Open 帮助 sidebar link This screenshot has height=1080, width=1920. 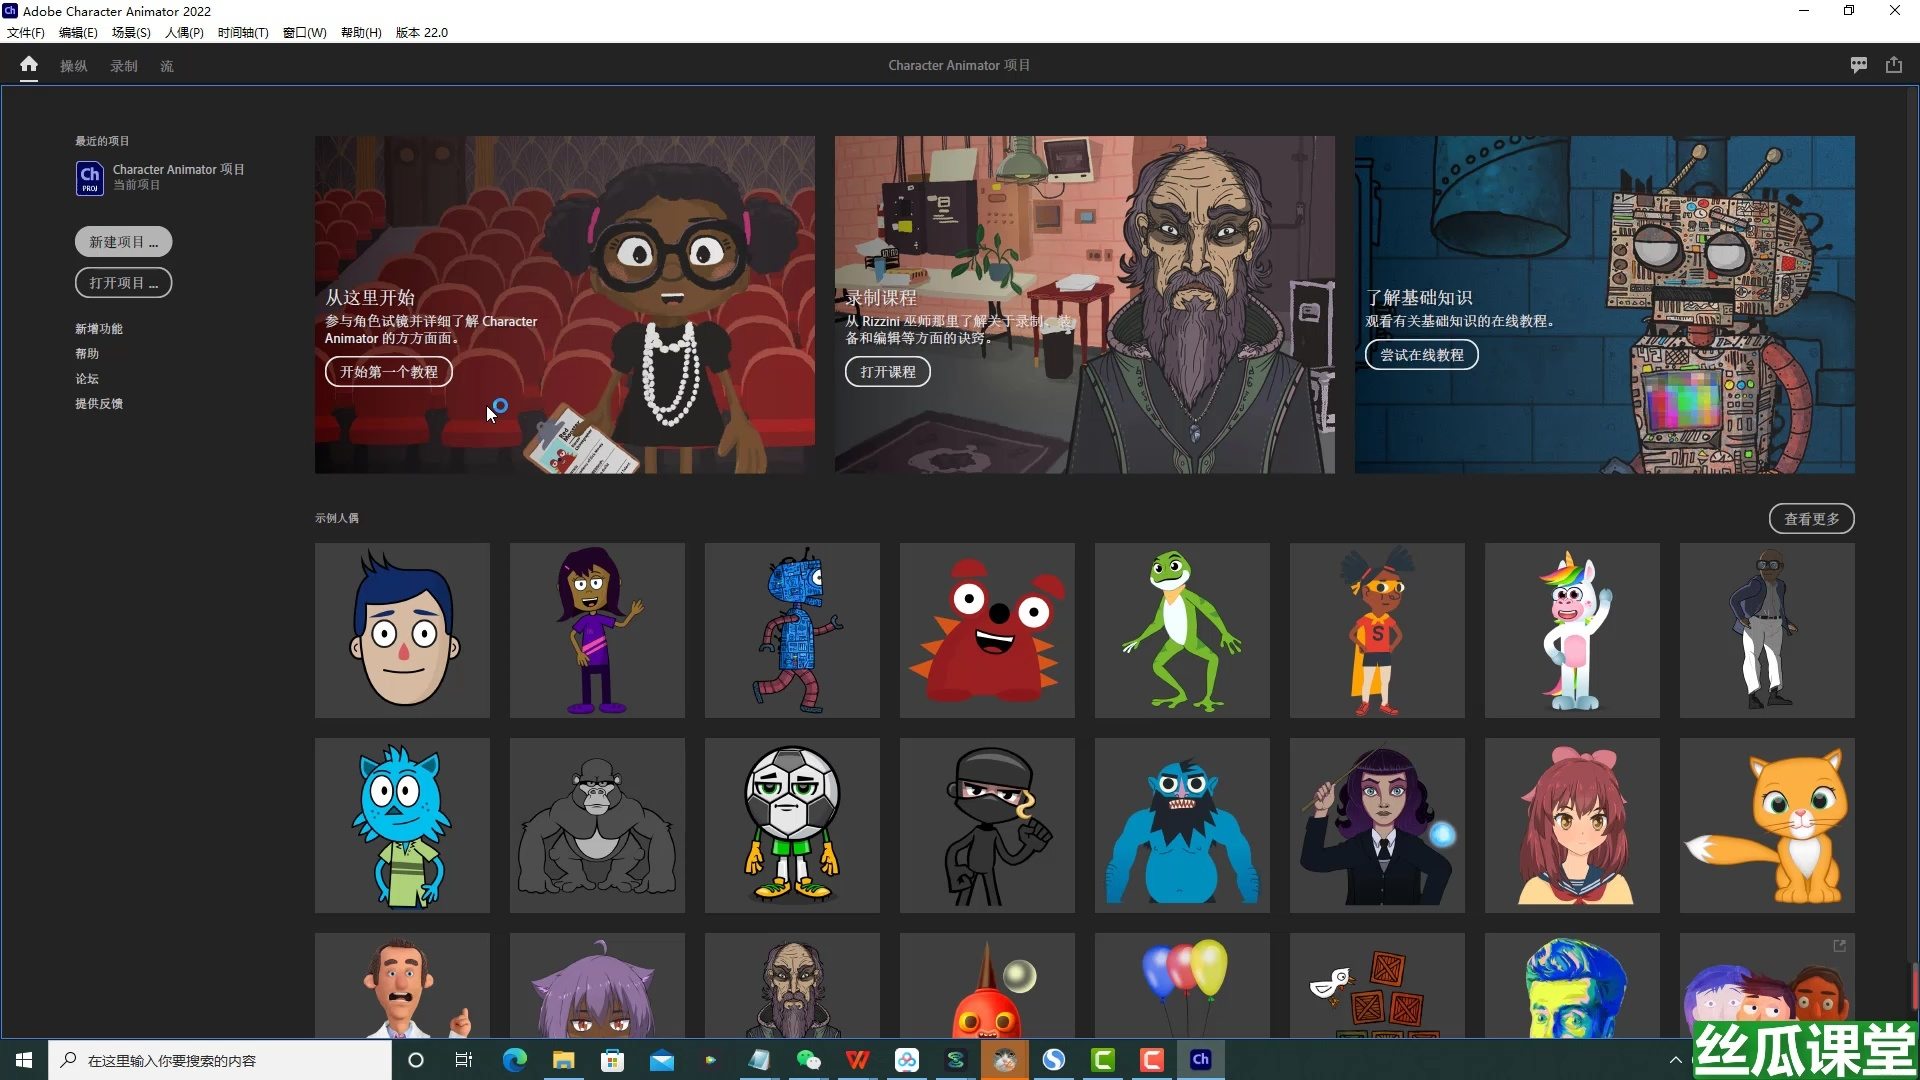click(x=87, y=354)
